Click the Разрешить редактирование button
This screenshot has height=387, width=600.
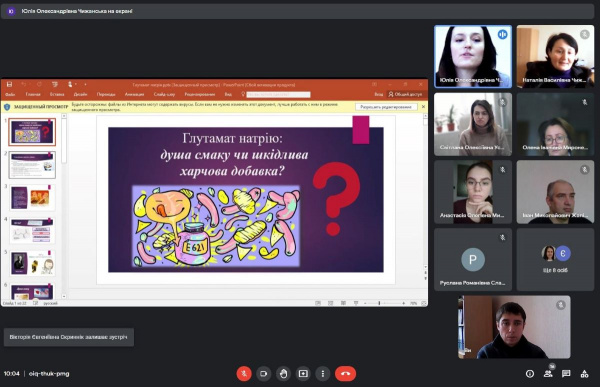[x=386, y=107]
